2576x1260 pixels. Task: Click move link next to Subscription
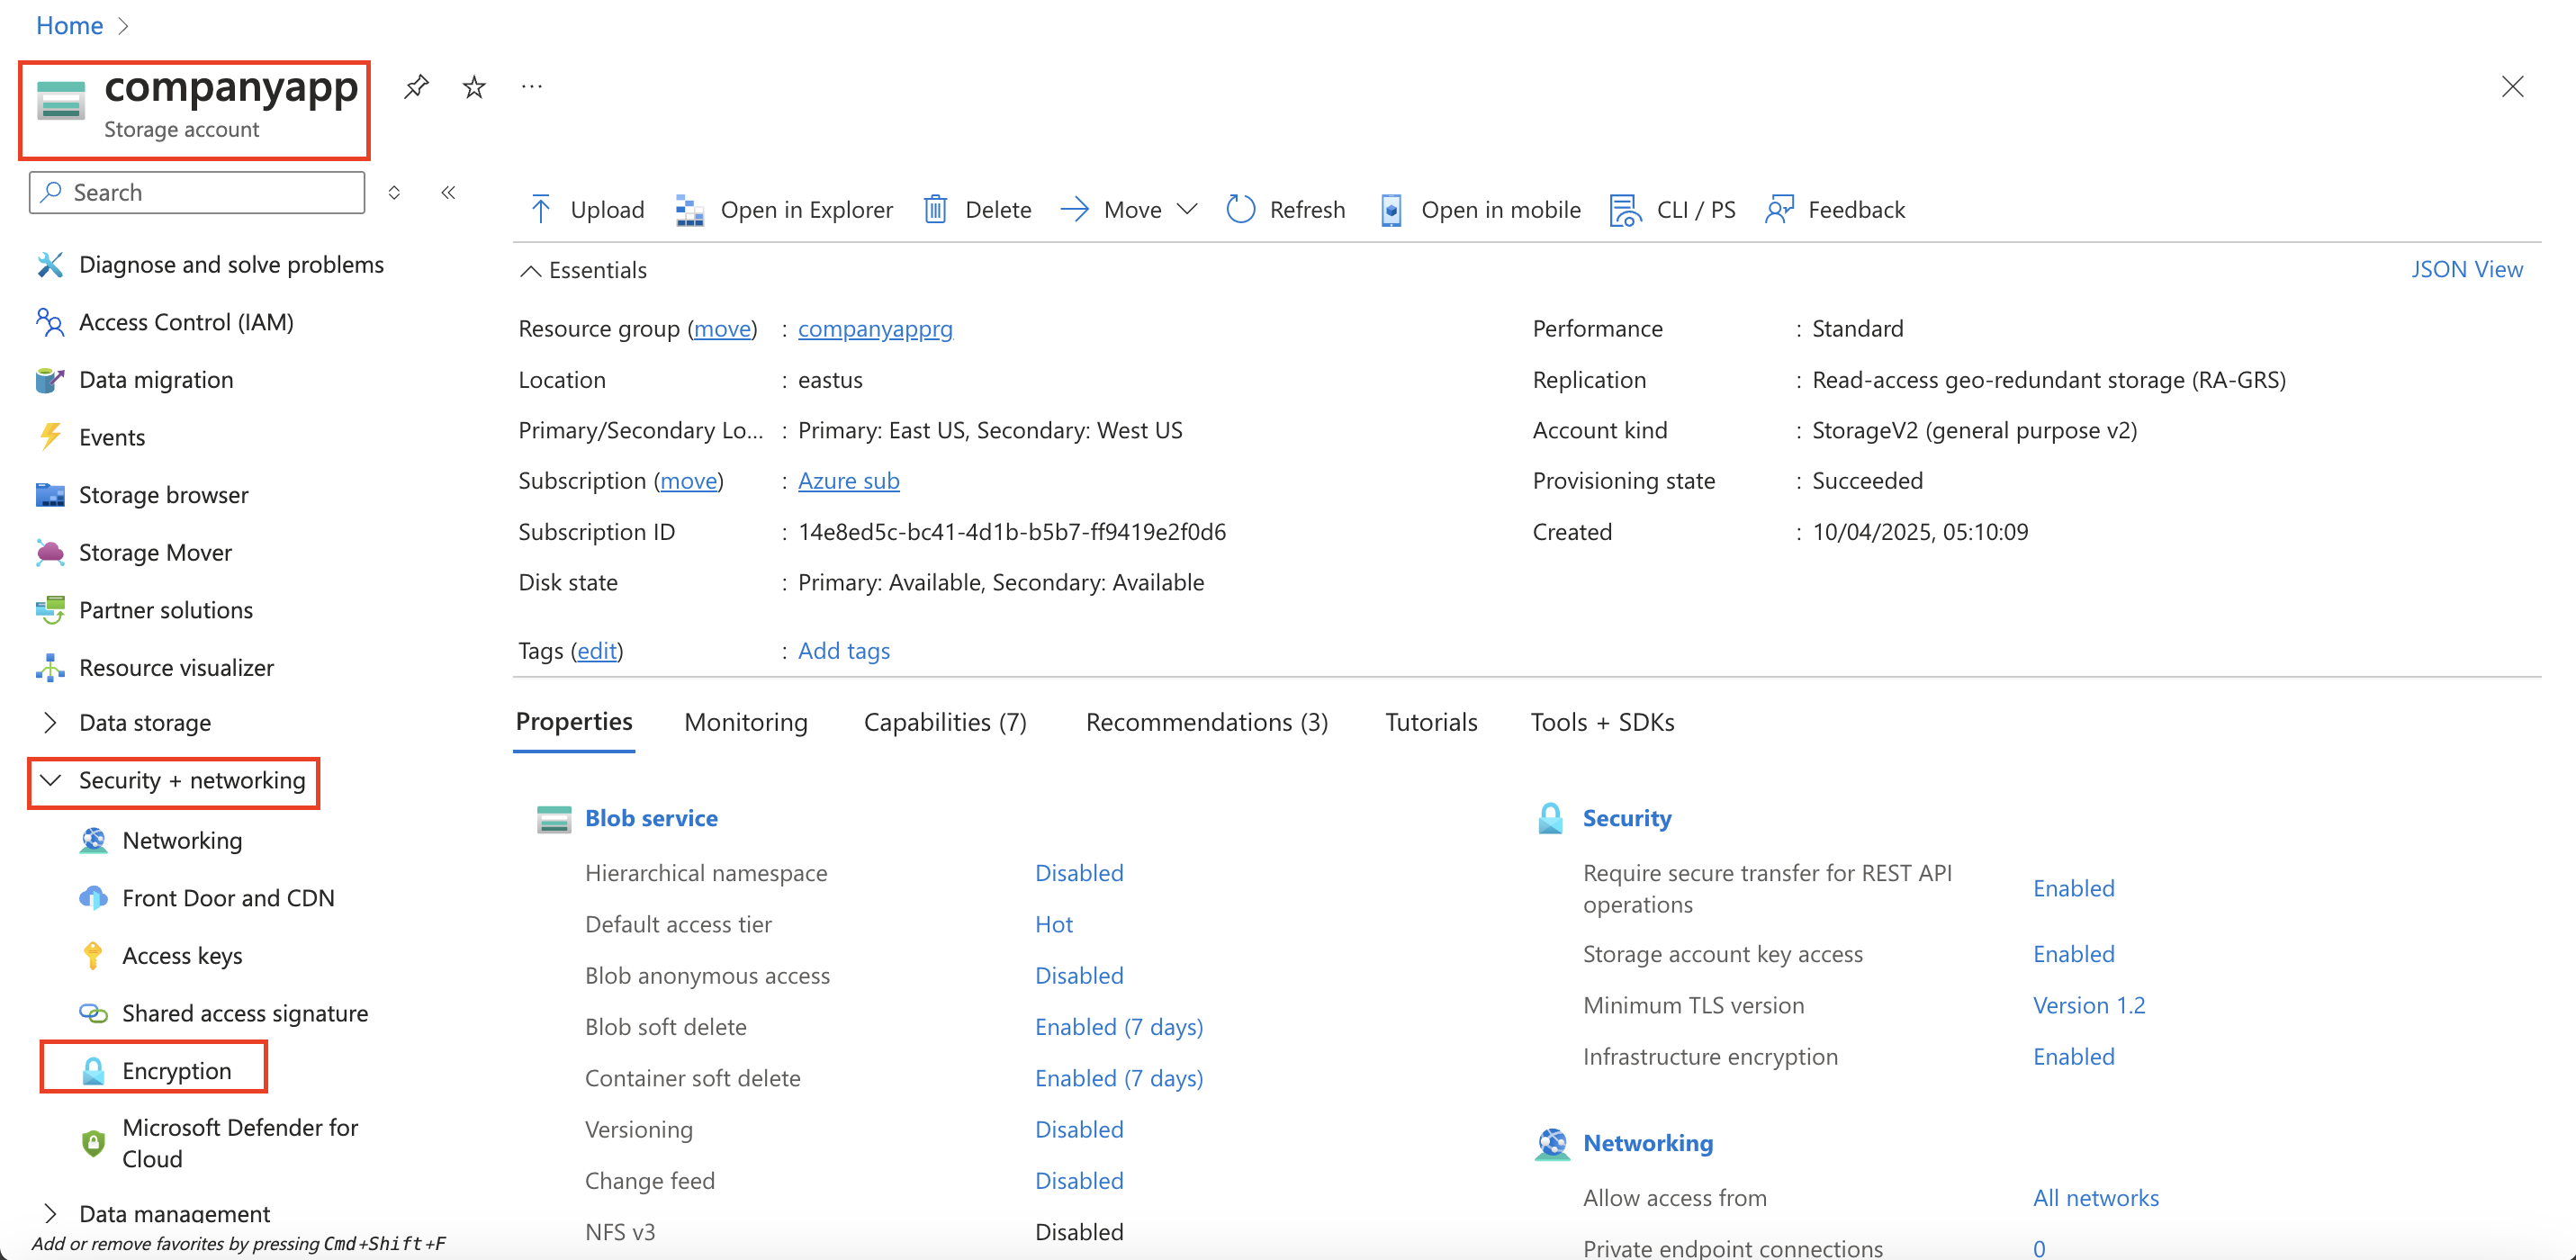click(x=688, y=481)
